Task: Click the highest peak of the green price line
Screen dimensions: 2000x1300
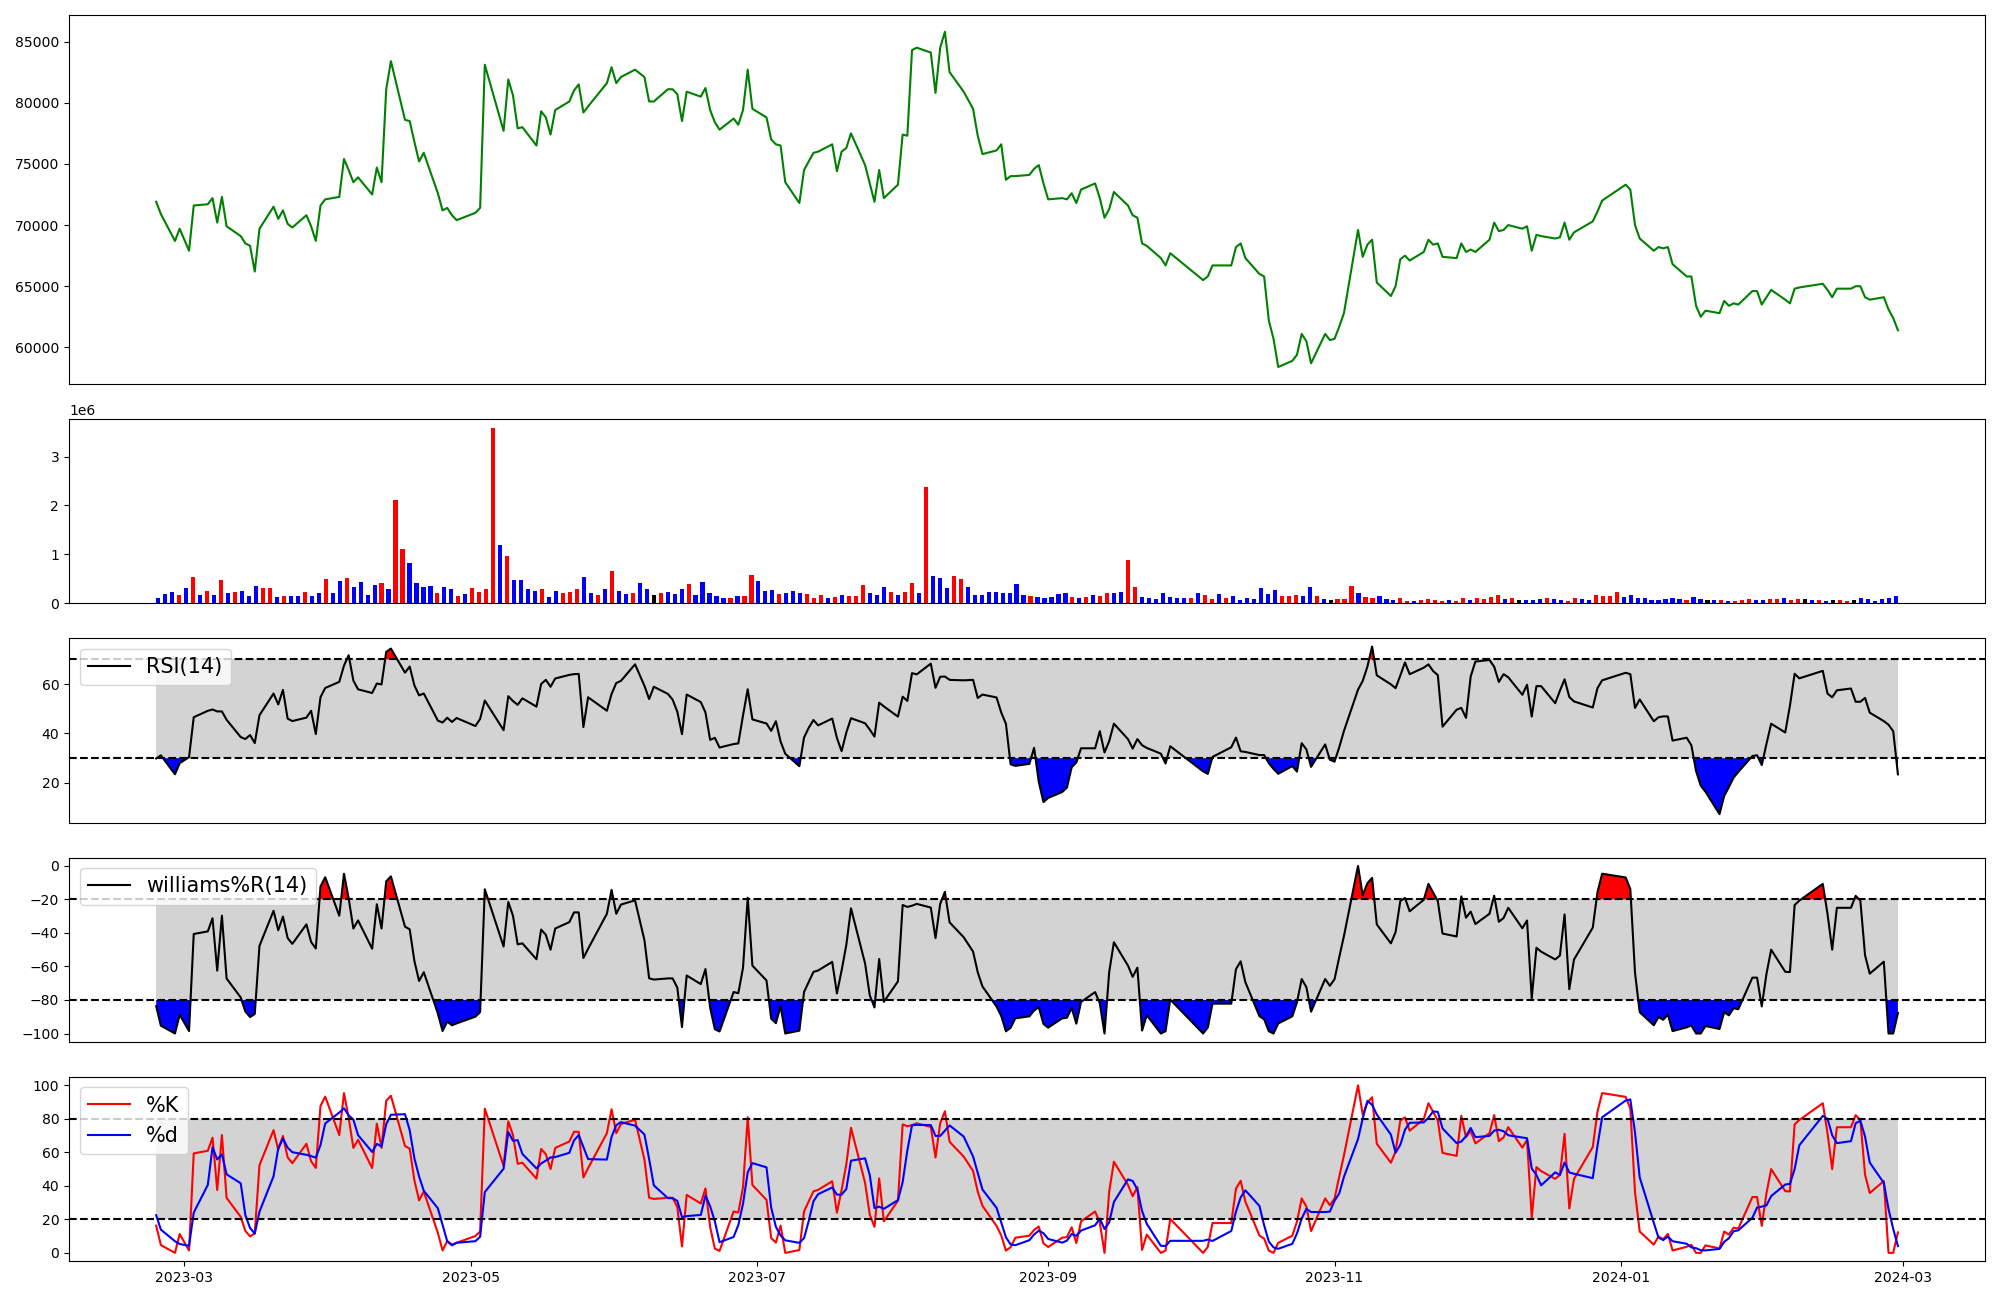Action: 945,32
